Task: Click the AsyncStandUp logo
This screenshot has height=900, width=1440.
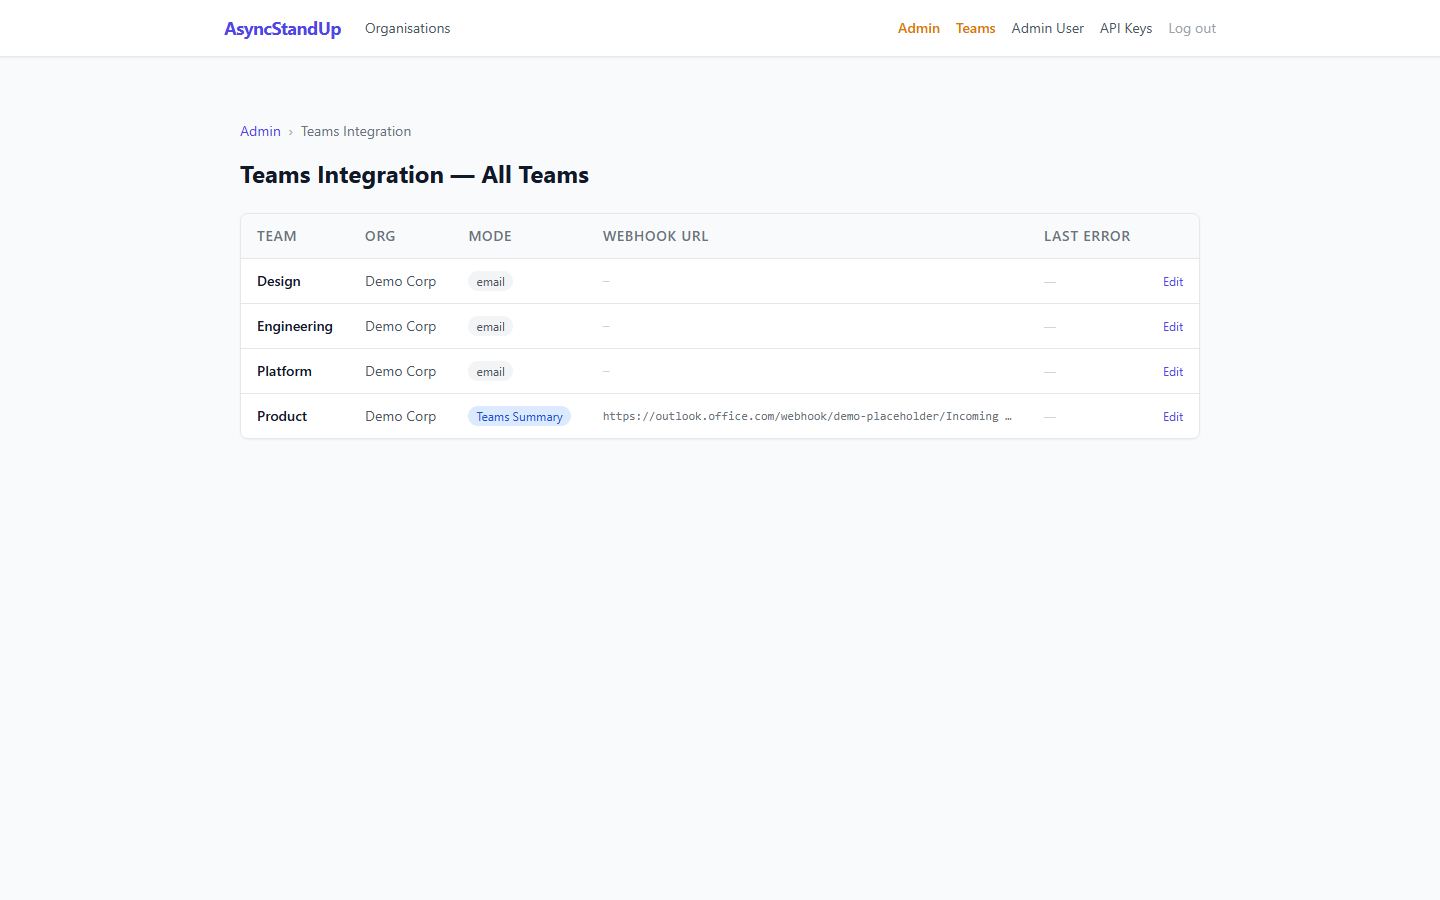Action: 282,29
